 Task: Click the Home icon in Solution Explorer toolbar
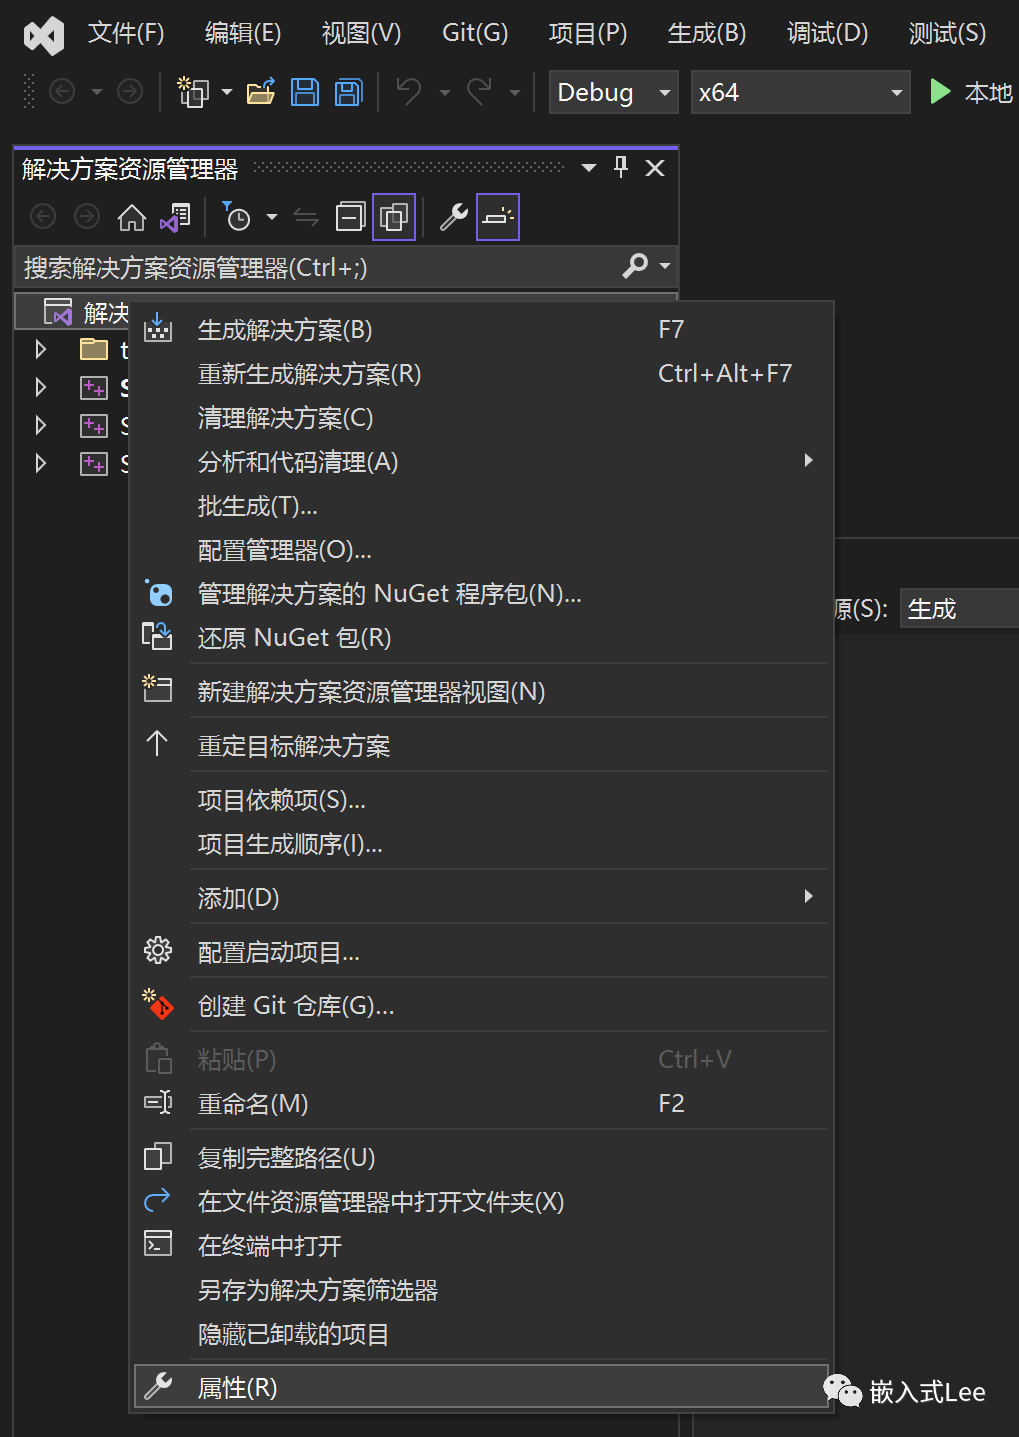coord(131,216)
